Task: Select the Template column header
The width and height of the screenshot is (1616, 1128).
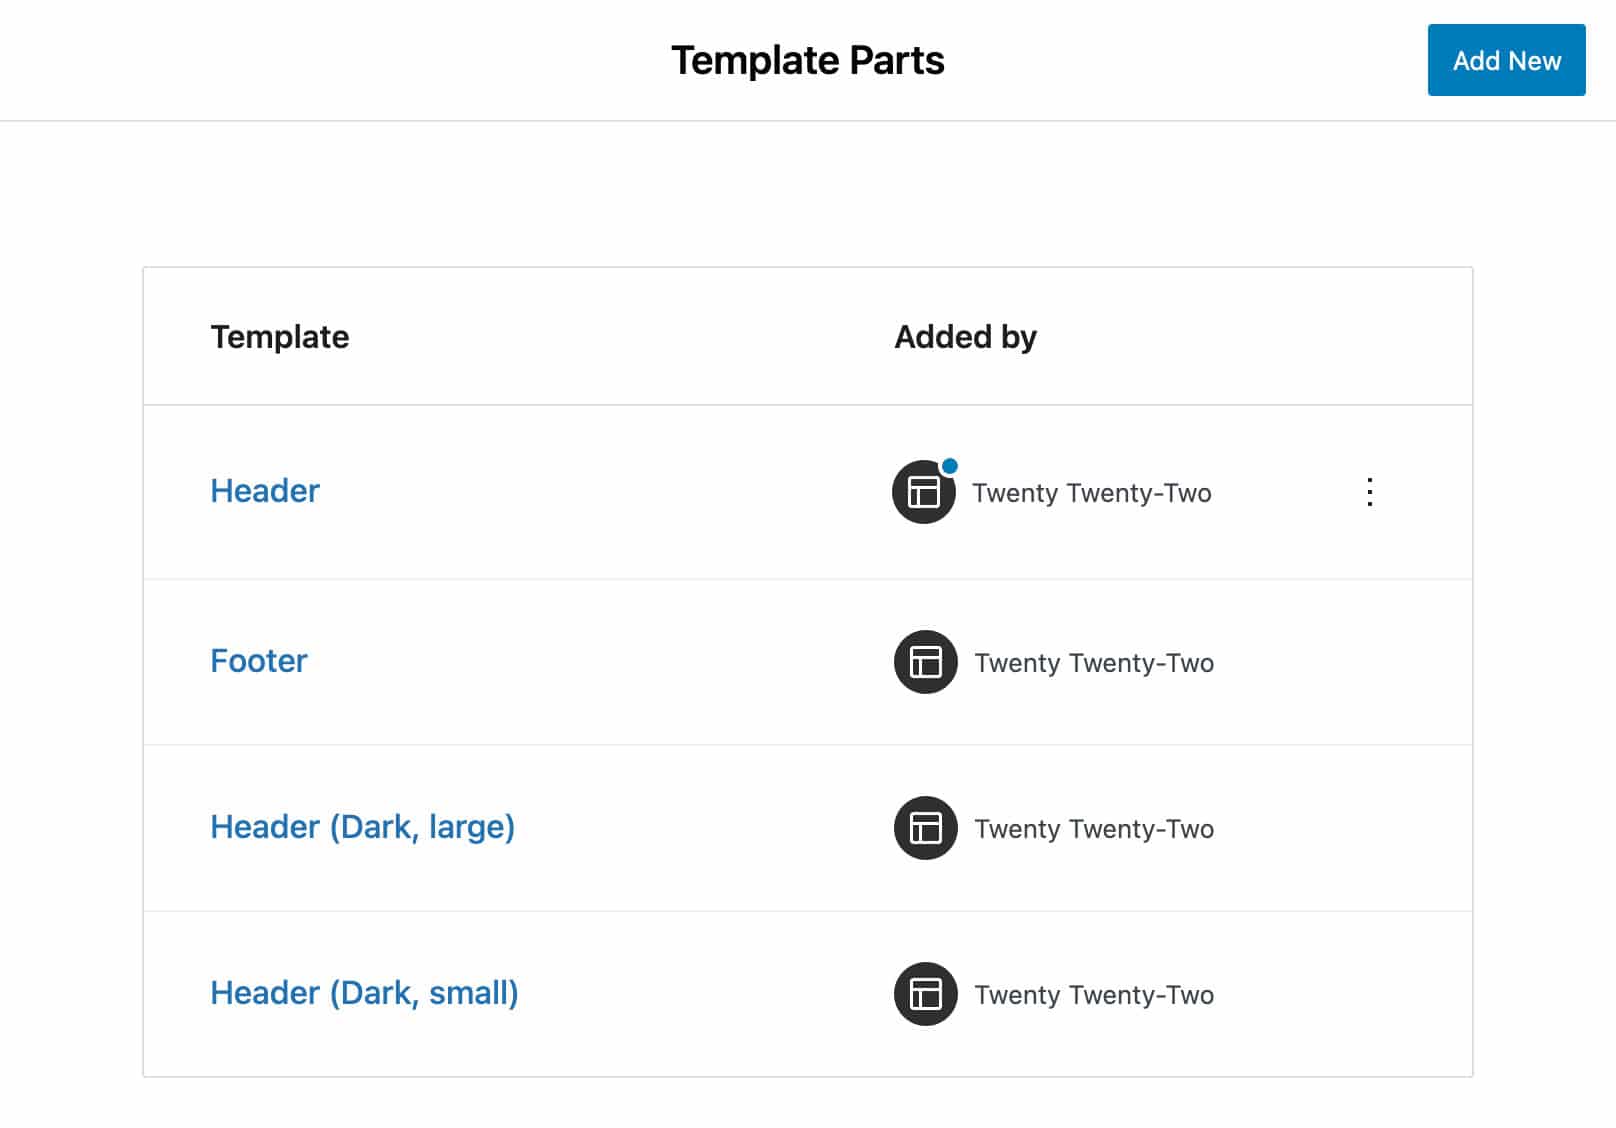Action: 280,337
